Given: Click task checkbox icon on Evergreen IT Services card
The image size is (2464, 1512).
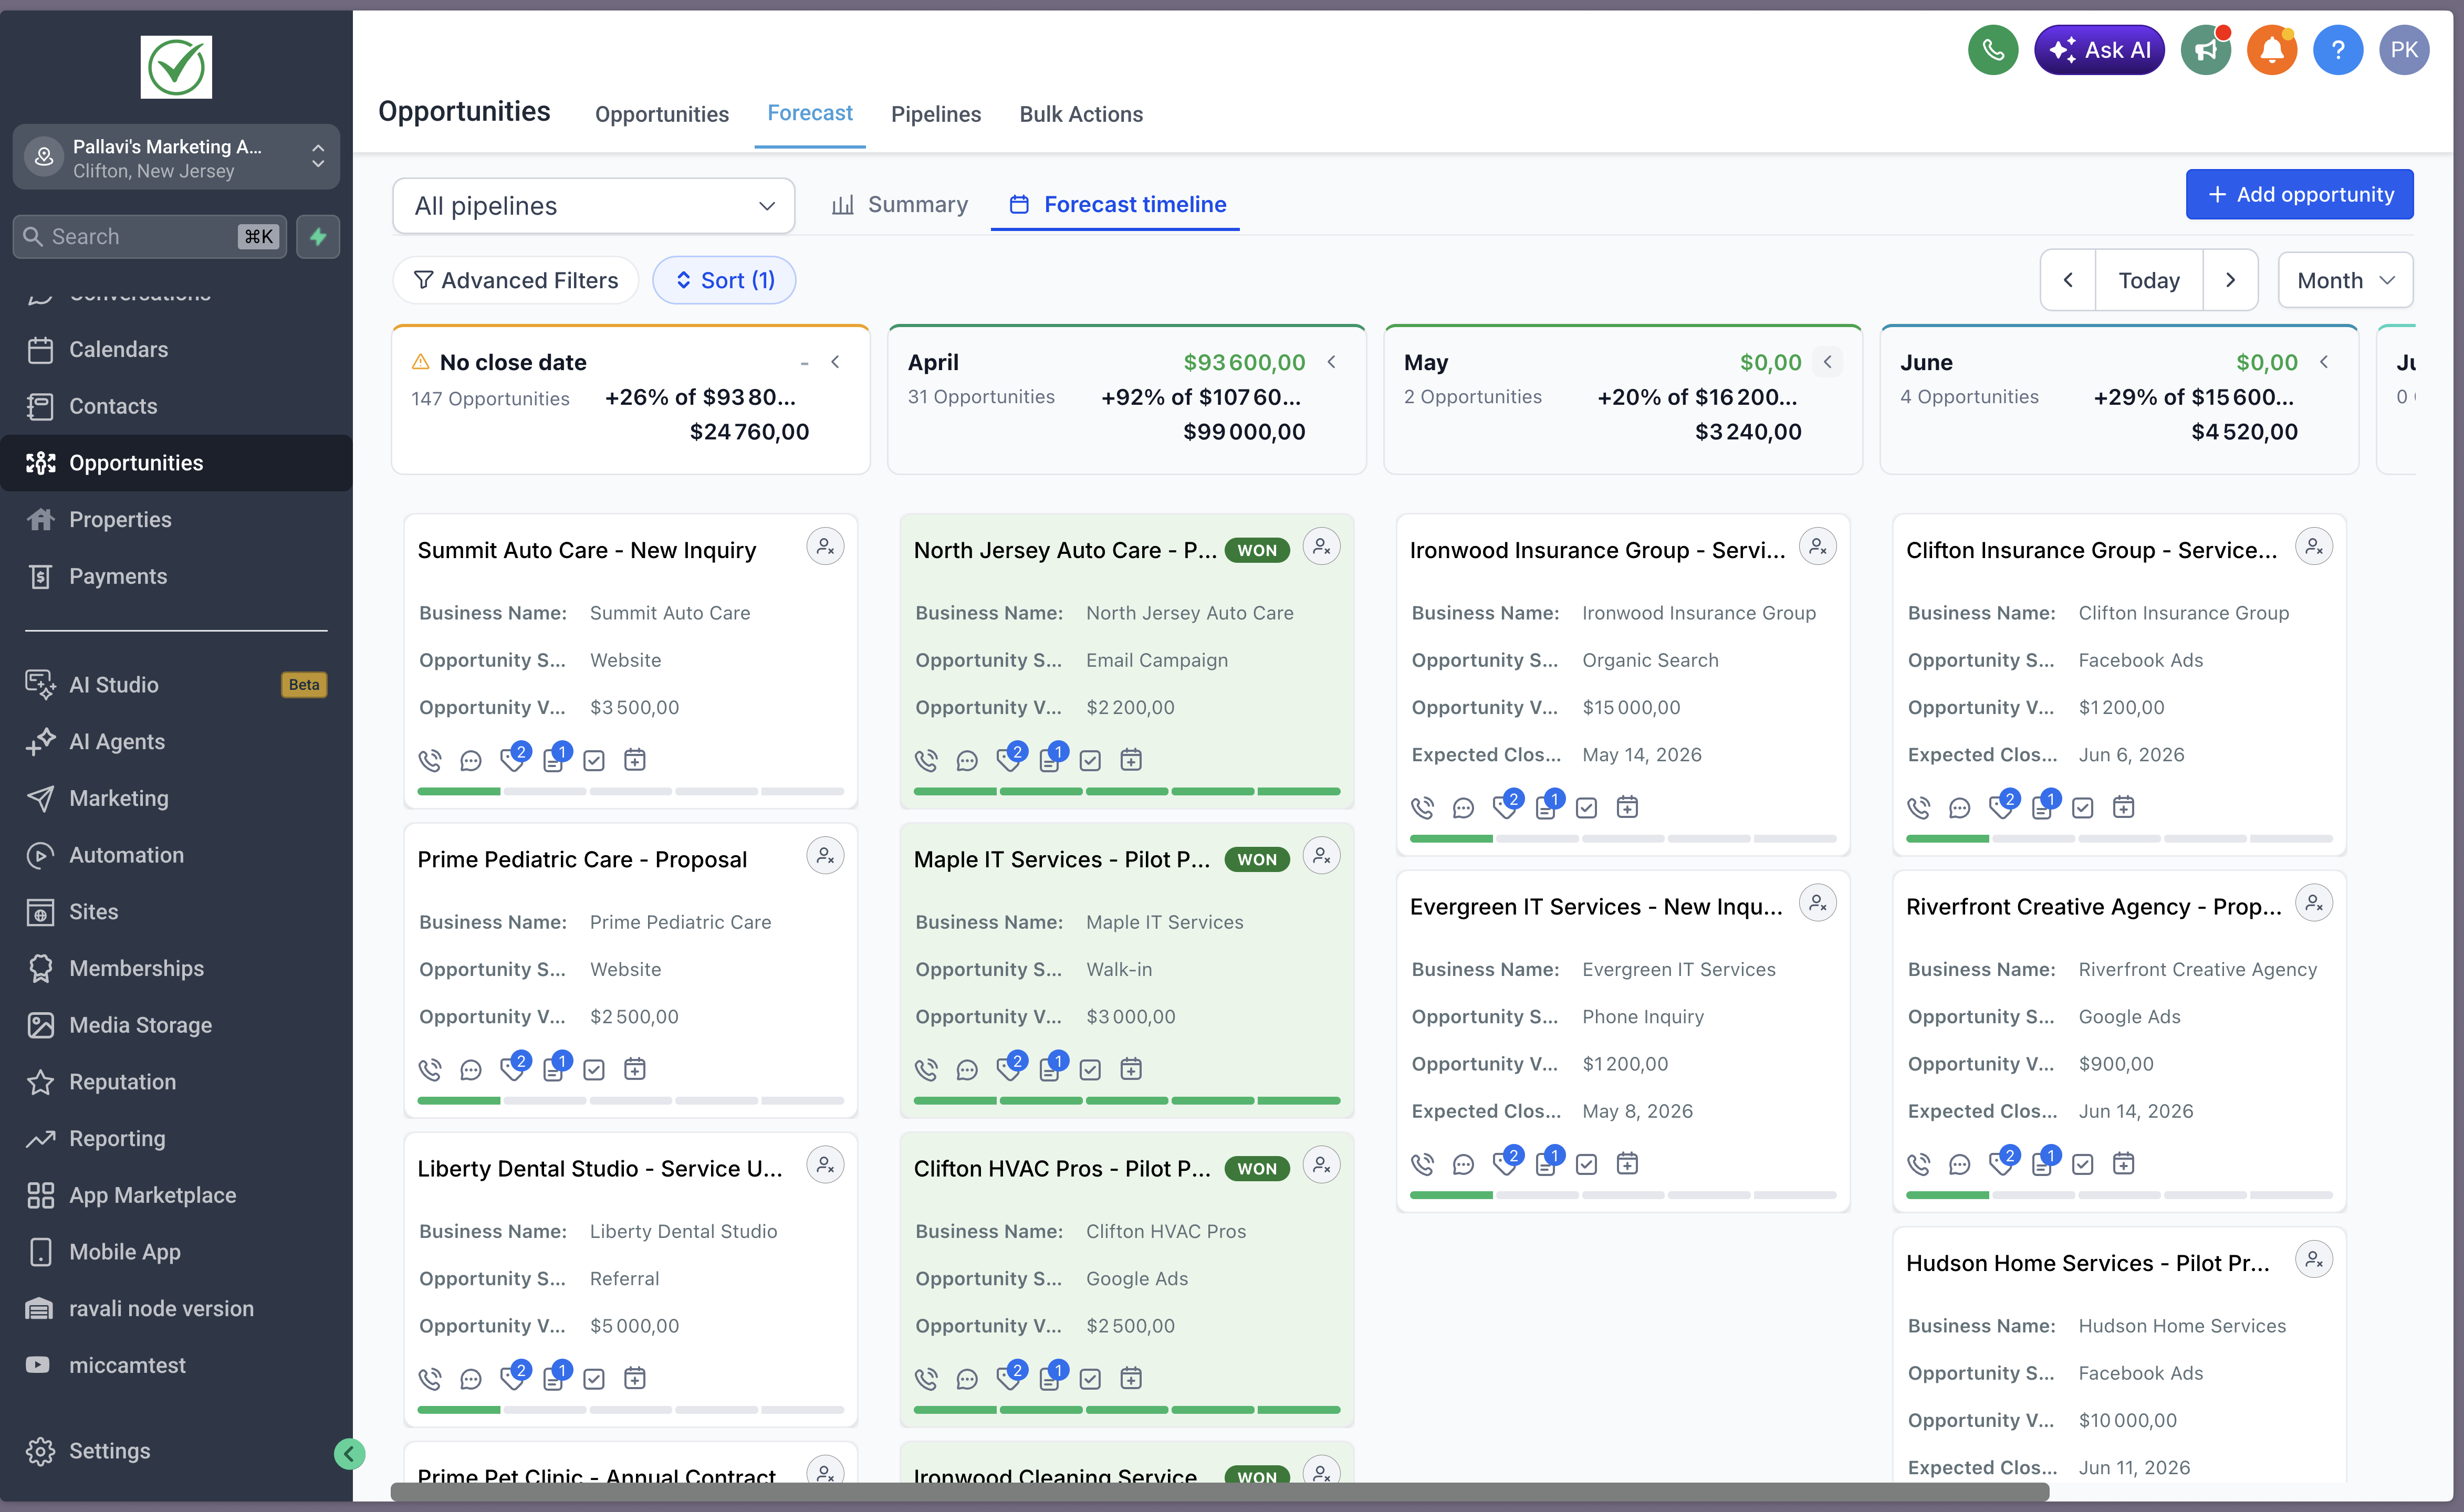Looking at the screenshot, I should coord(1586,1164).
